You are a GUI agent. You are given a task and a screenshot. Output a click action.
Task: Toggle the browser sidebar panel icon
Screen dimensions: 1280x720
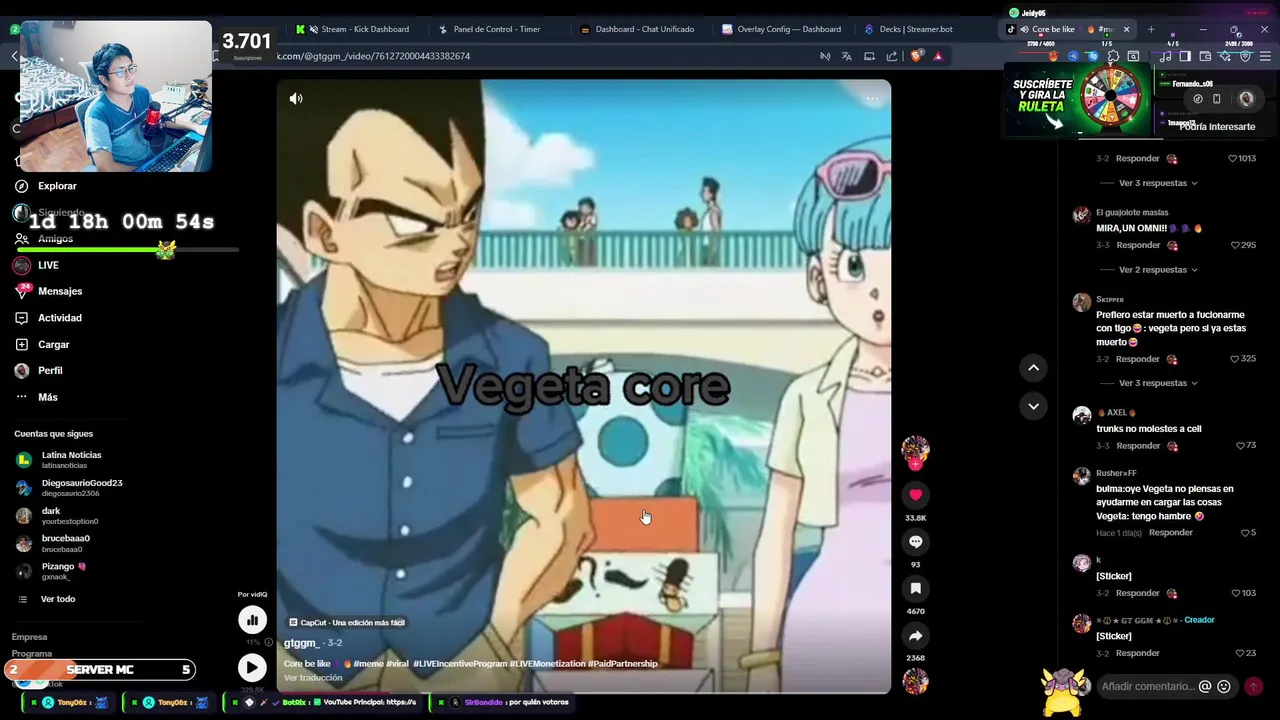[x=1185, y=57]
